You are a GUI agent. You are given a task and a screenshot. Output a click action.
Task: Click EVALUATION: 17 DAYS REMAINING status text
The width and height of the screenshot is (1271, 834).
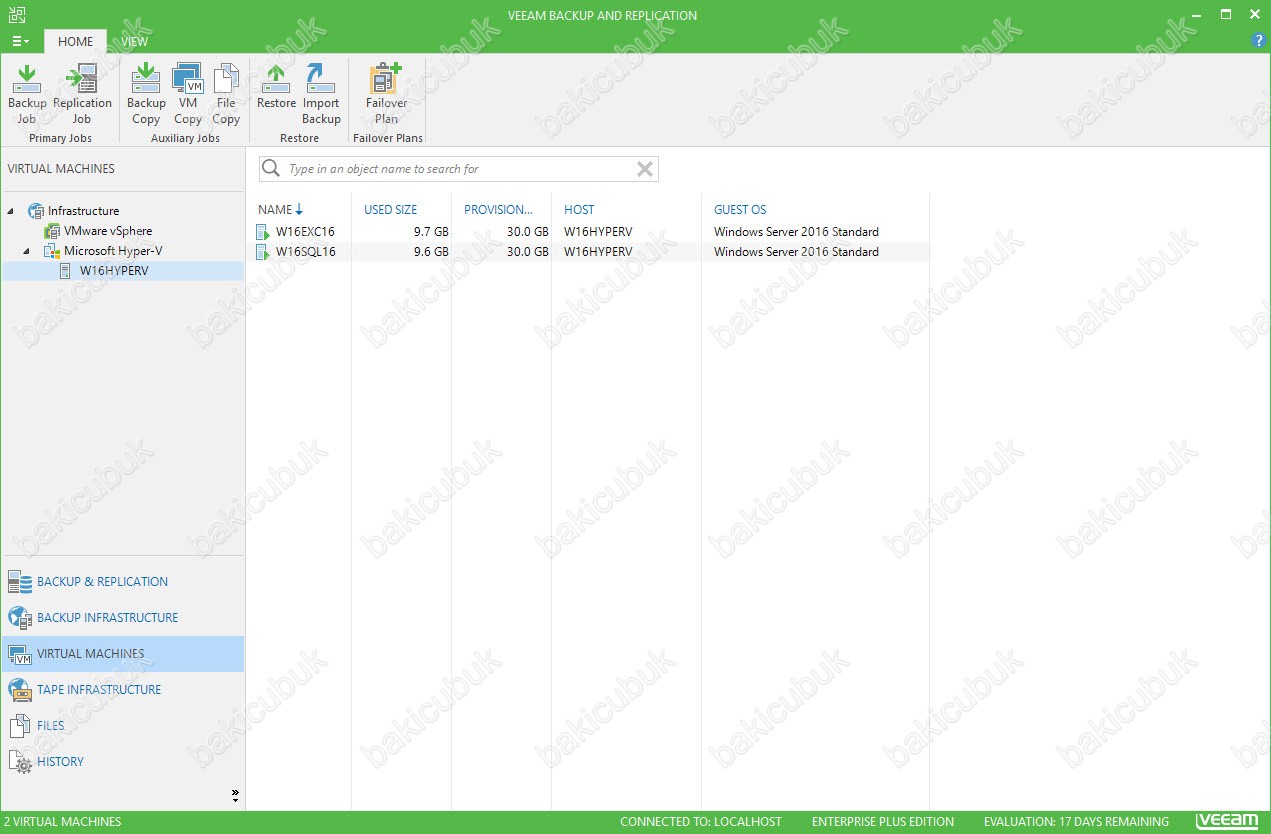pyautogui.click(x=1076, y=822)
